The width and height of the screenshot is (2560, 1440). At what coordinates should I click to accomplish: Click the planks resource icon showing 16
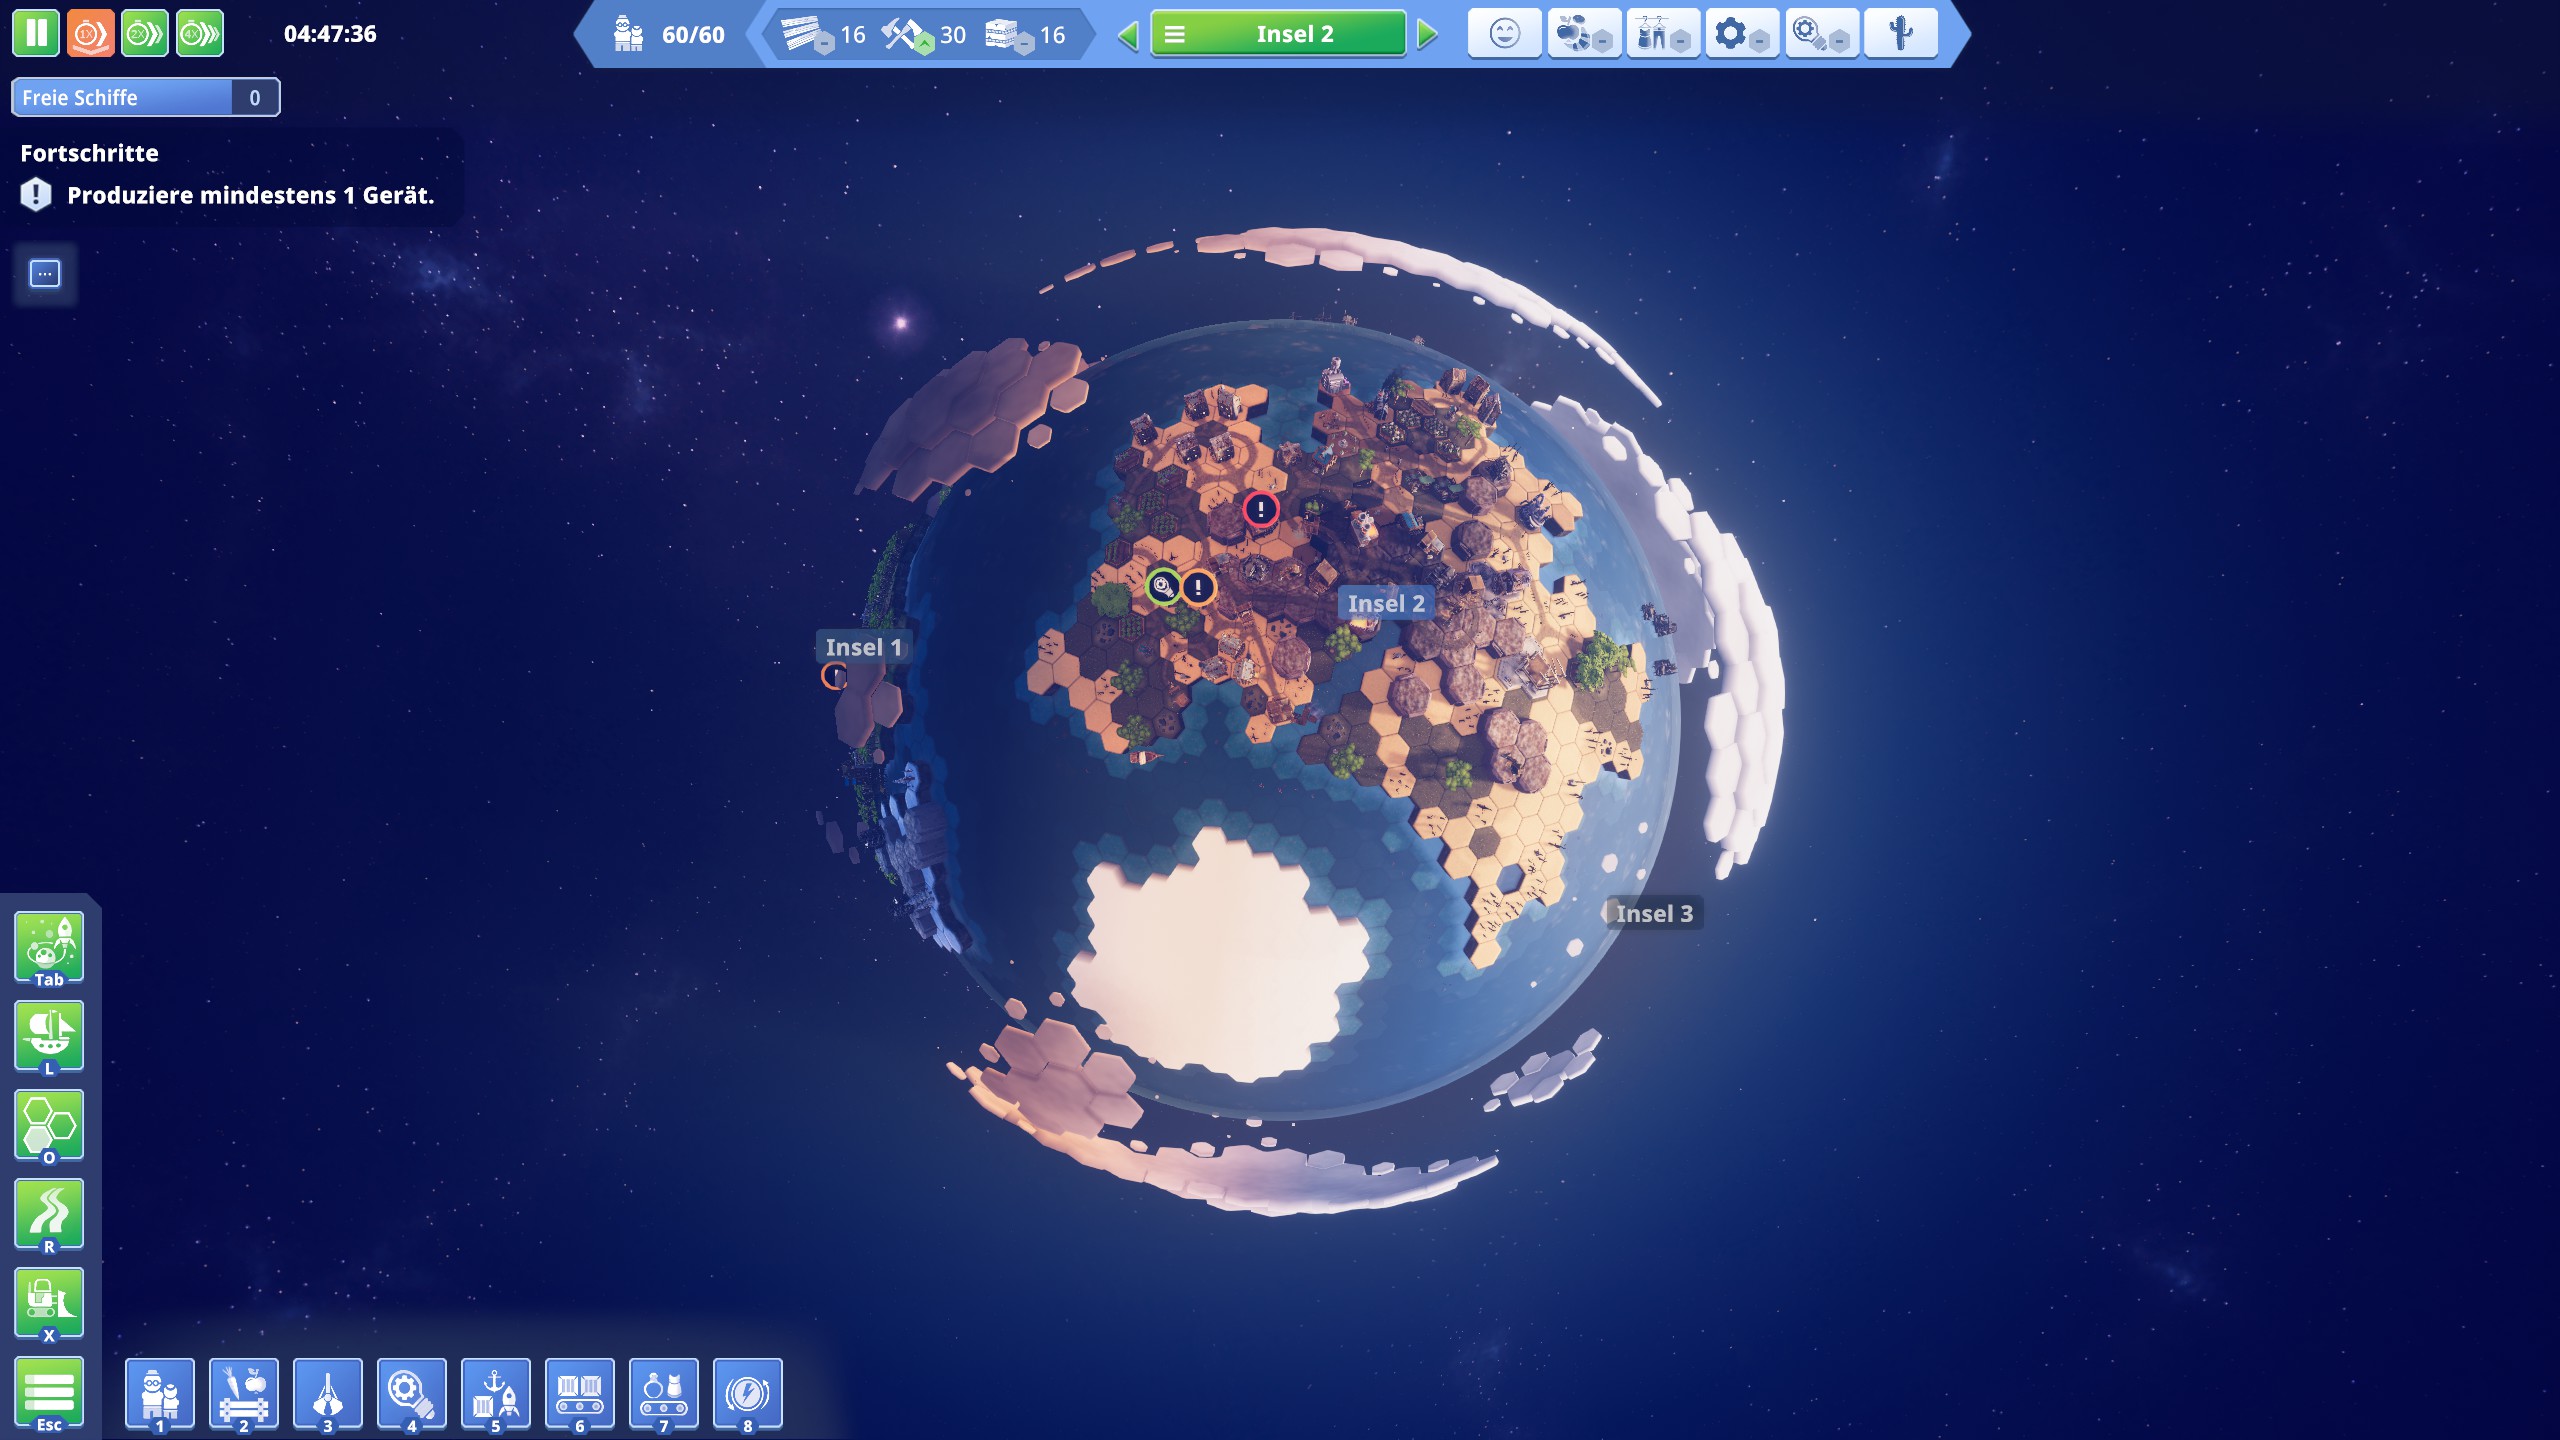click(x=805, y=35)
